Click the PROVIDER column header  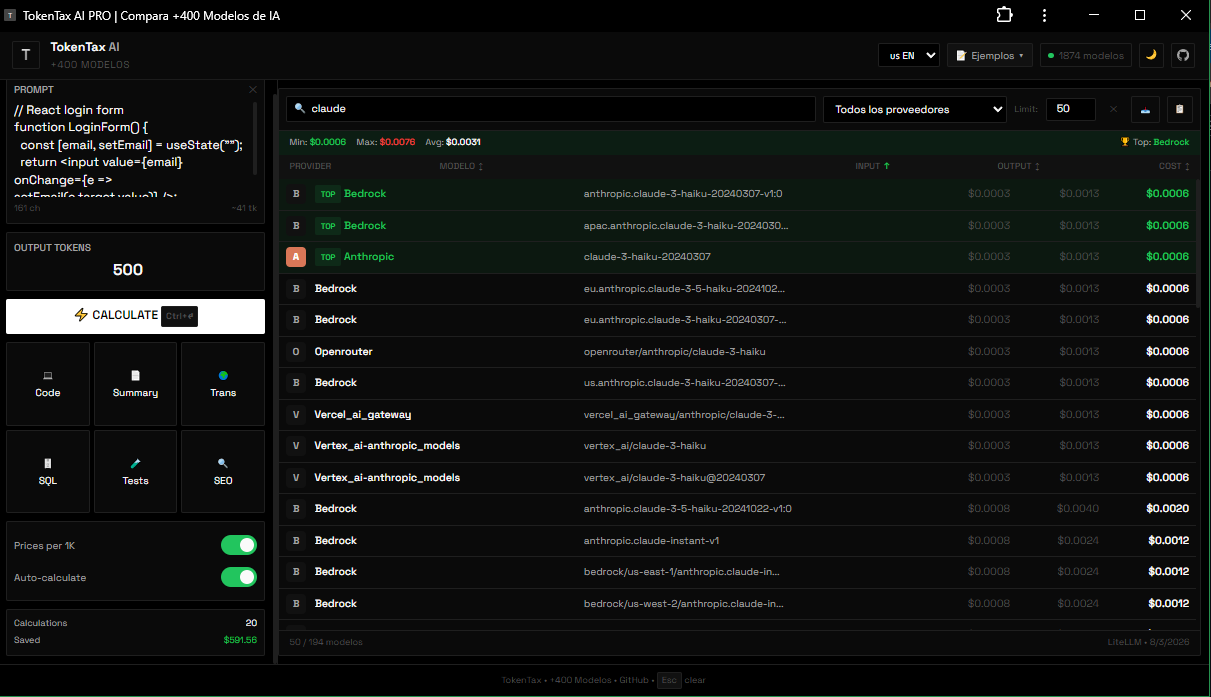click(x=310, y=166)
